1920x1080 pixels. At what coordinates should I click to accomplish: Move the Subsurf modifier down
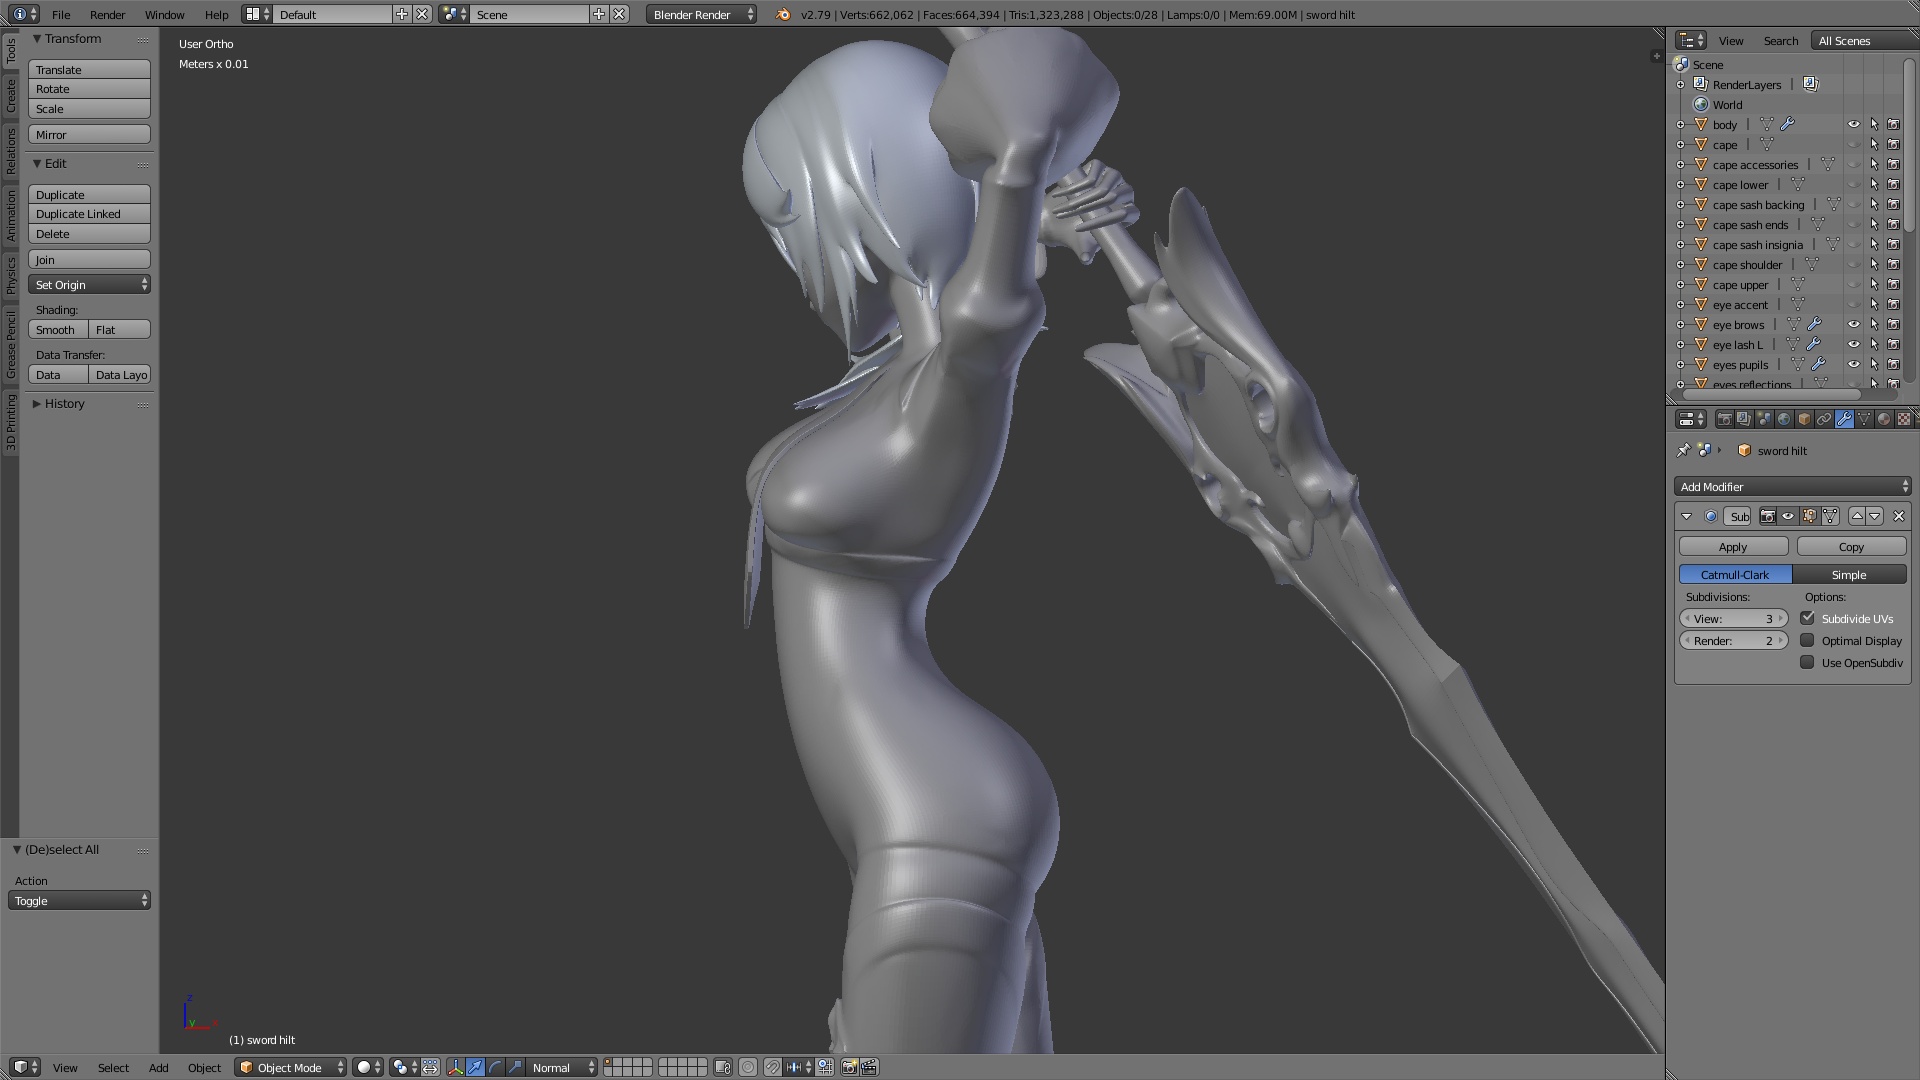1874,516
